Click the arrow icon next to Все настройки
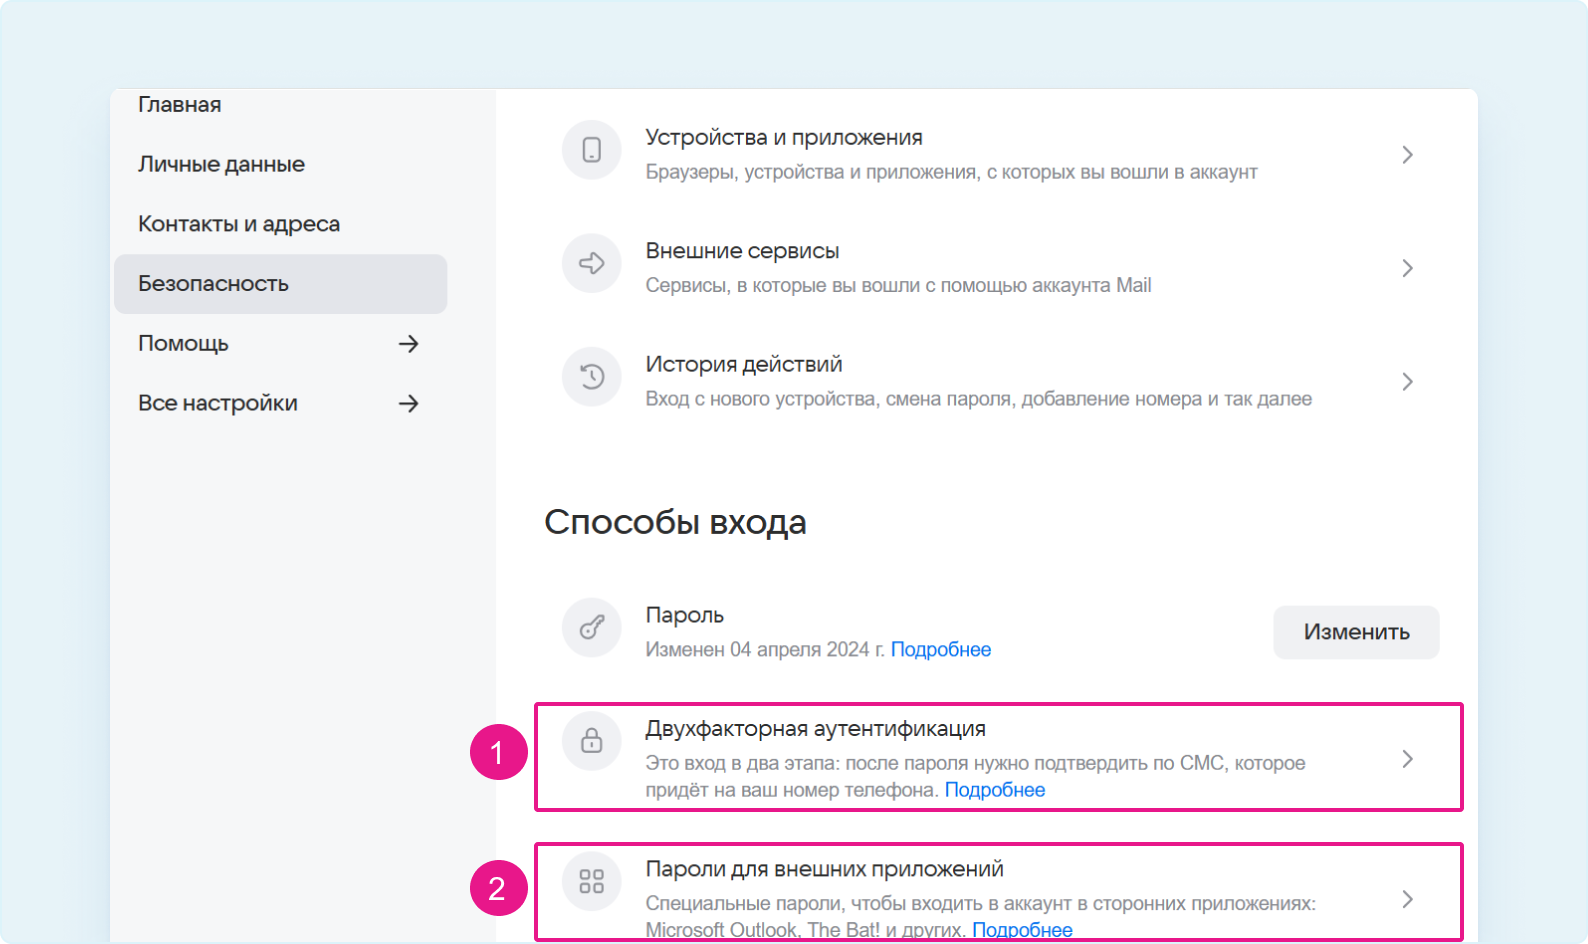The width and height of the screenshot is (1588, 944). tap(408, 404)
